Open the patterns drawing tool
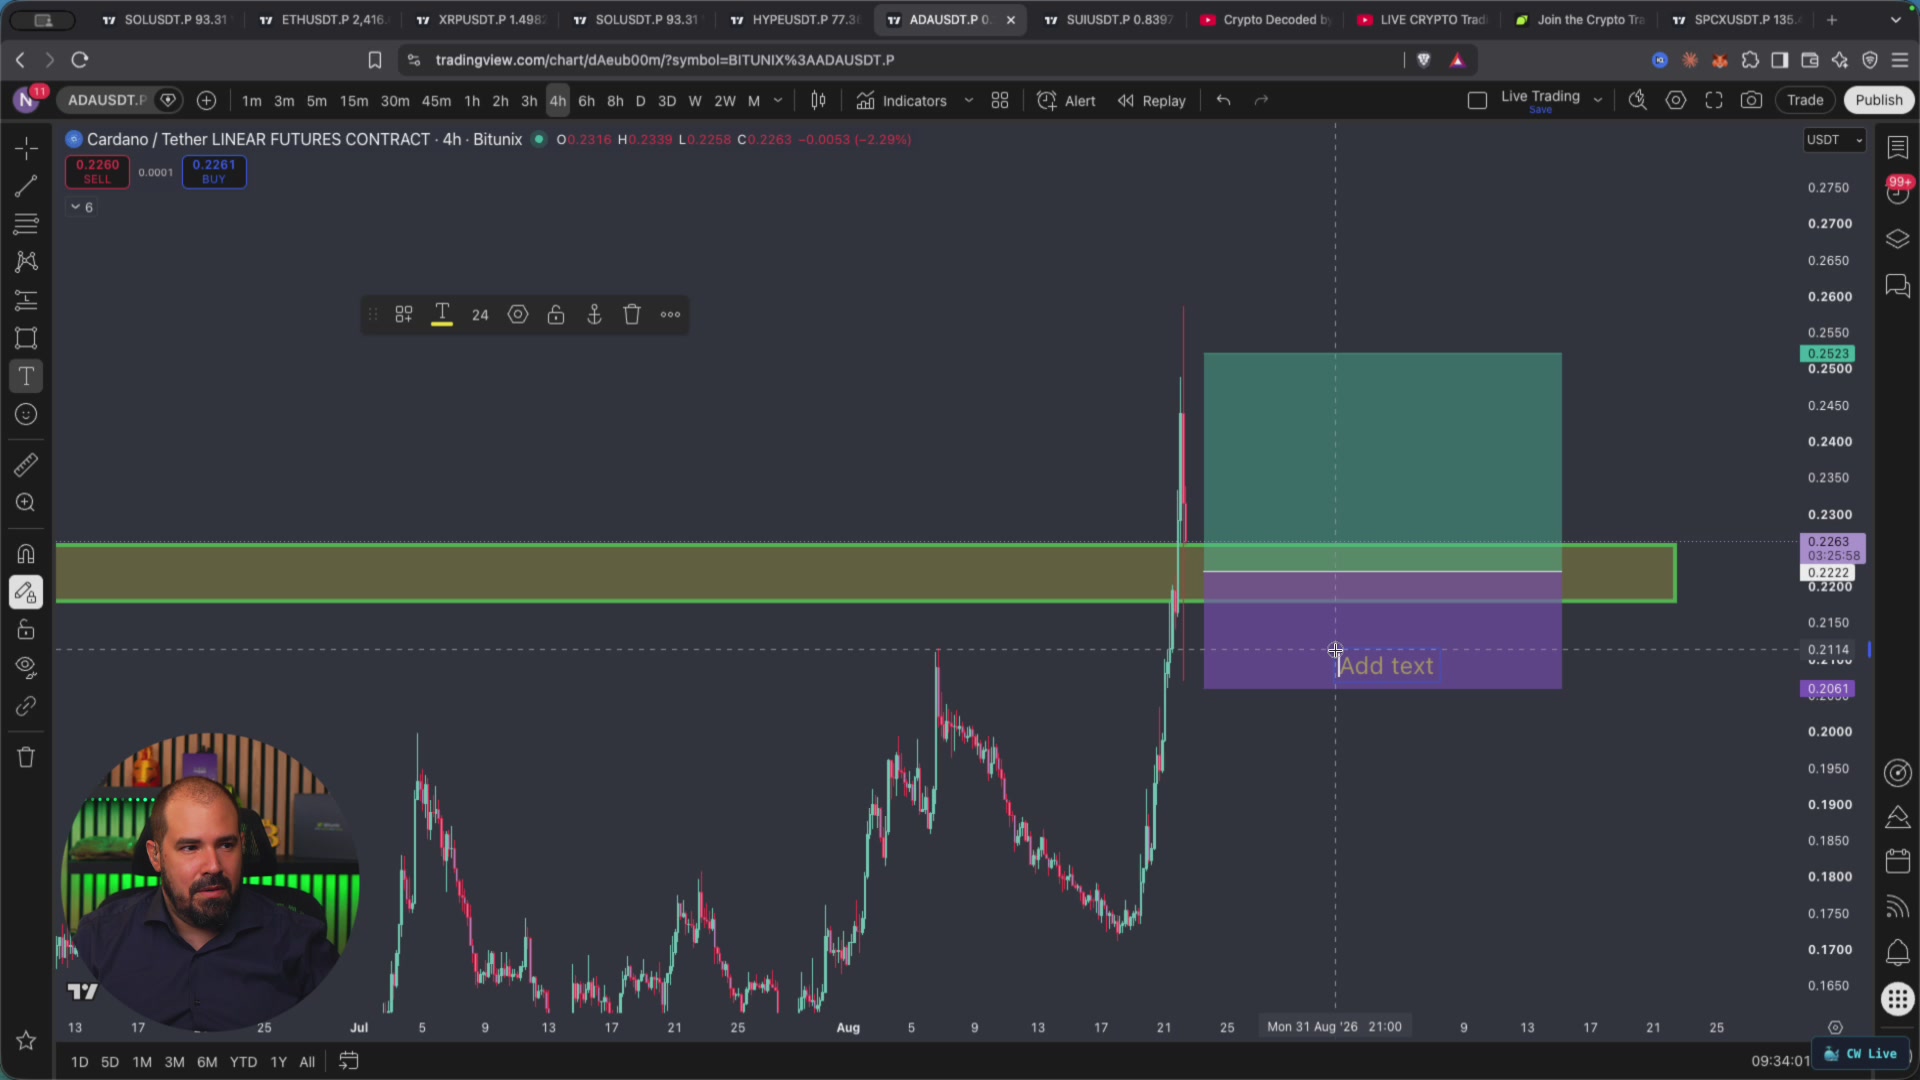The image size is (1920, 1080). tap(26, 262)
